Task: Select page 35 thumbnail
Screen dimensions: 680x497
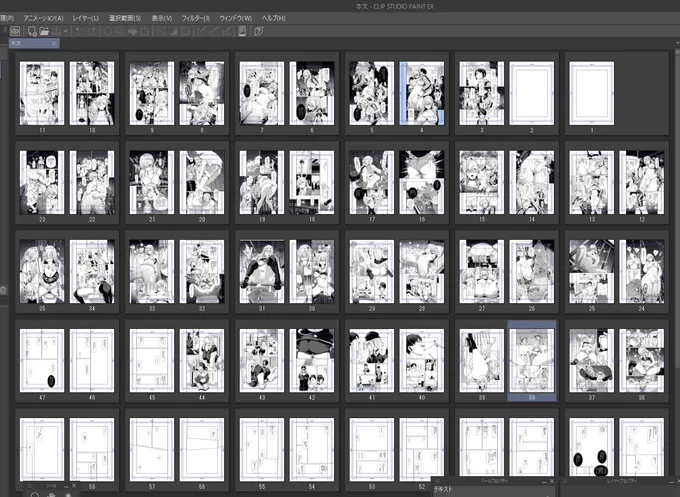Action: [42, 271]
